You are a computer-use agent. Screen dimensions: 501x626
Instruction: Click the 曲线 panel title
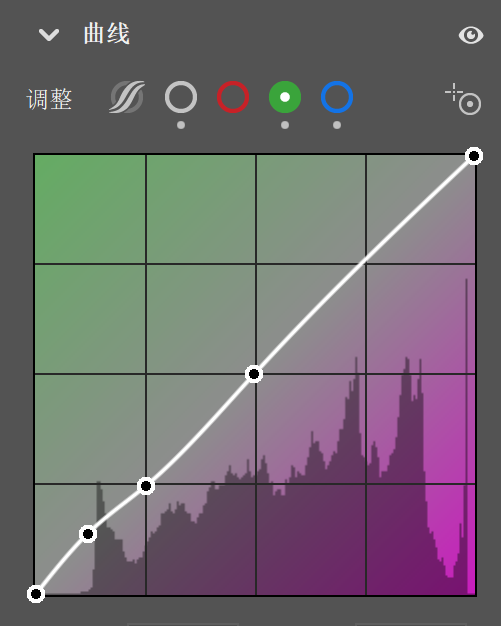coord(107,34)
